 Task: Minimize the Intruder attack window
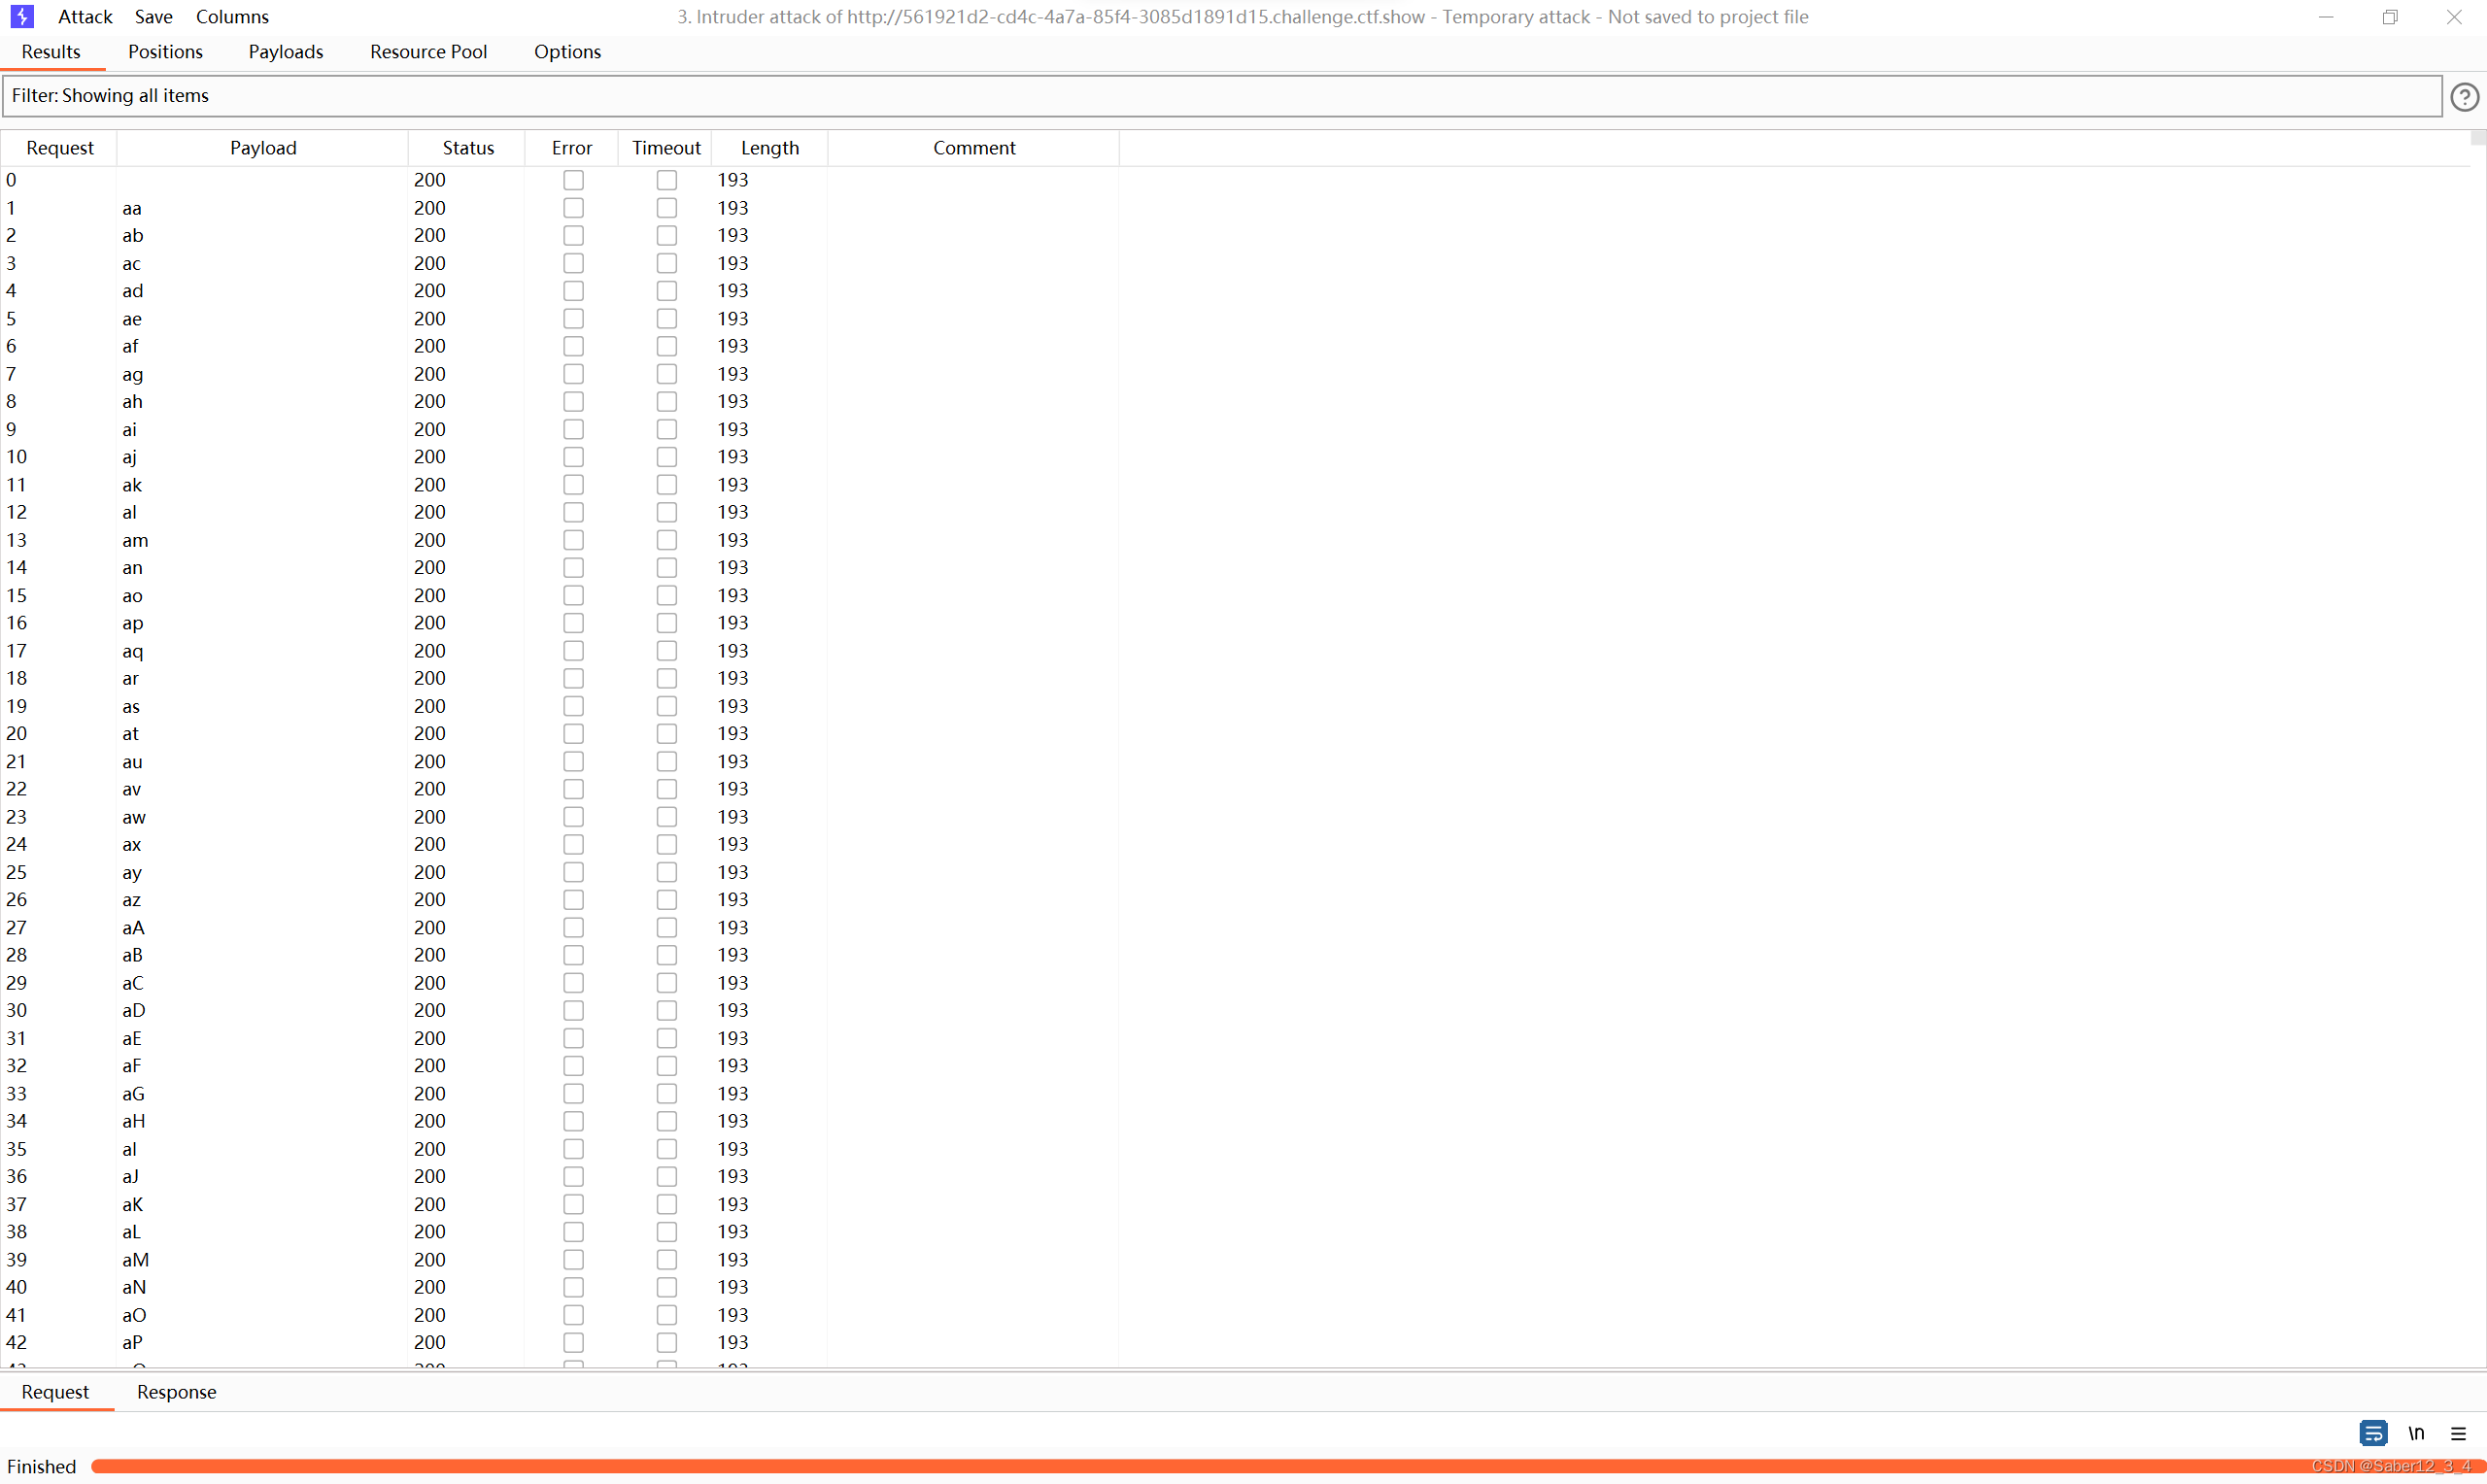tap(2326, 17)
